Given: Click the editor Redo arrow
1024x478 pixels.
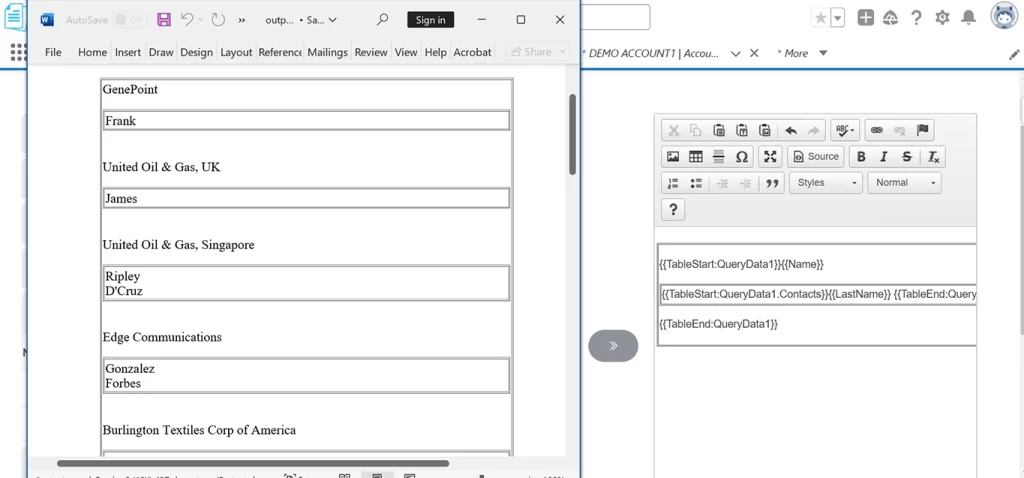Looking at the screenshot, I should tap(813, 130).
